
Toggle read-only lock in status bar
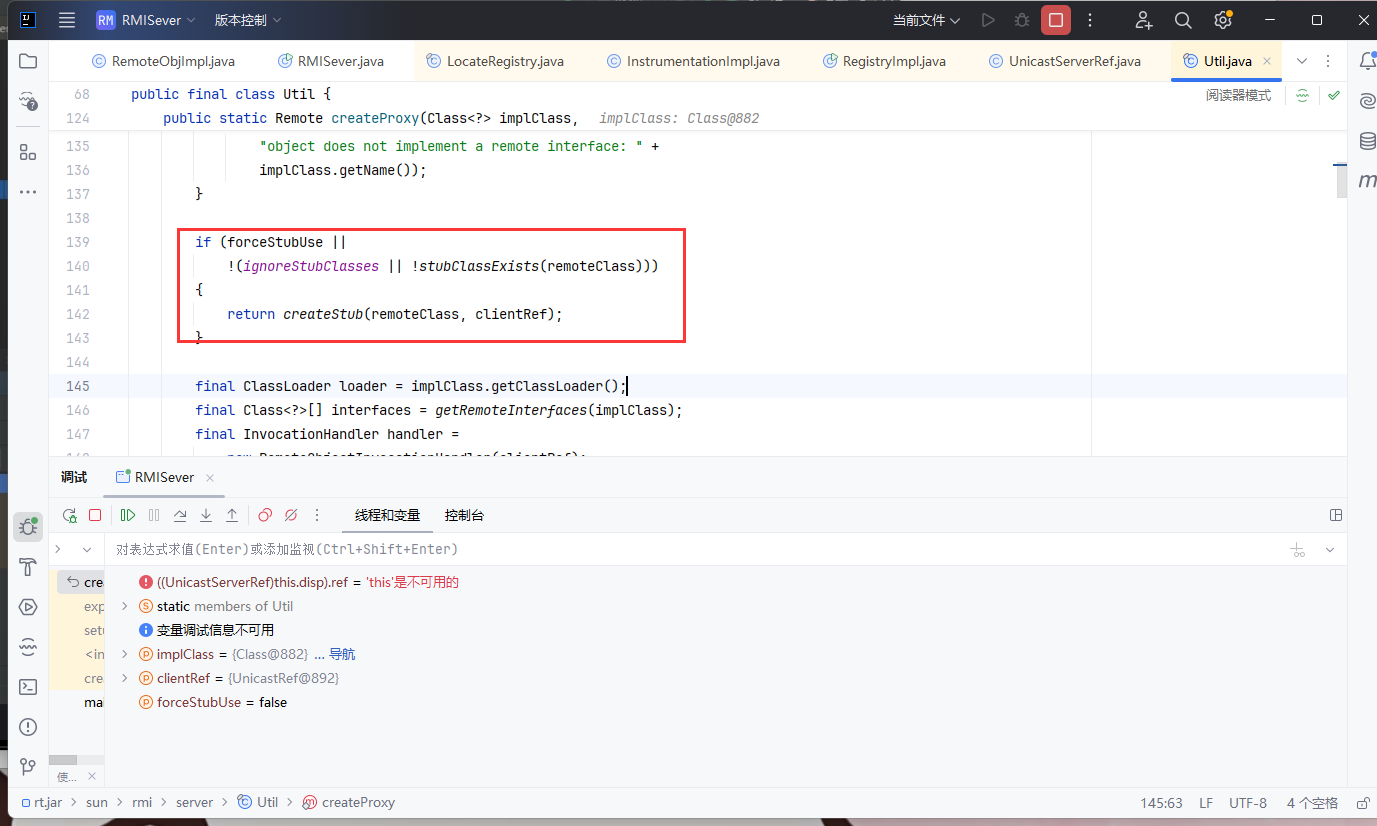click(x=1361, y=802)
